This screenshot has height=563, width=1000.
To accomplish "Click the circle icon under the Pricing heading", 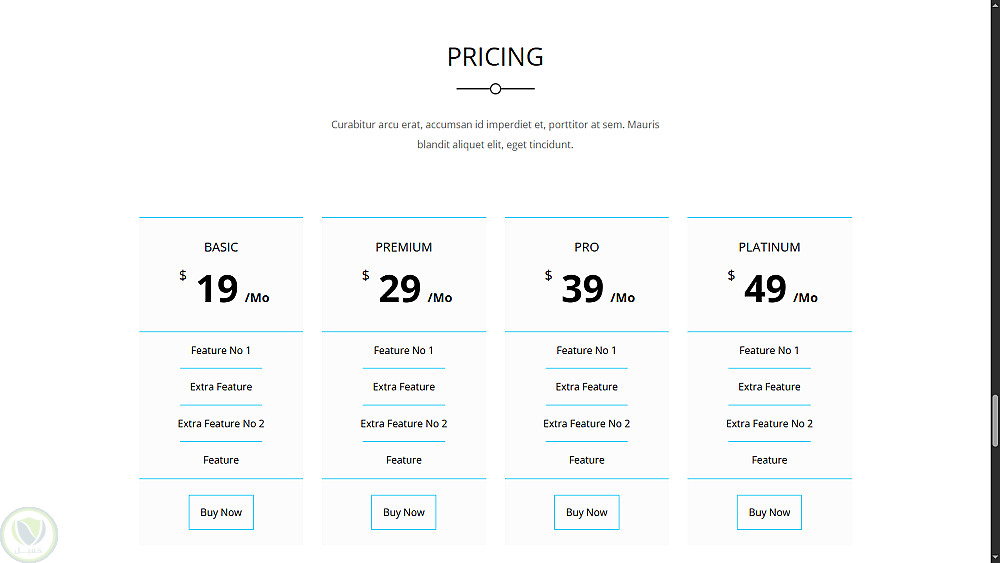I will click(x=495, y=89).
